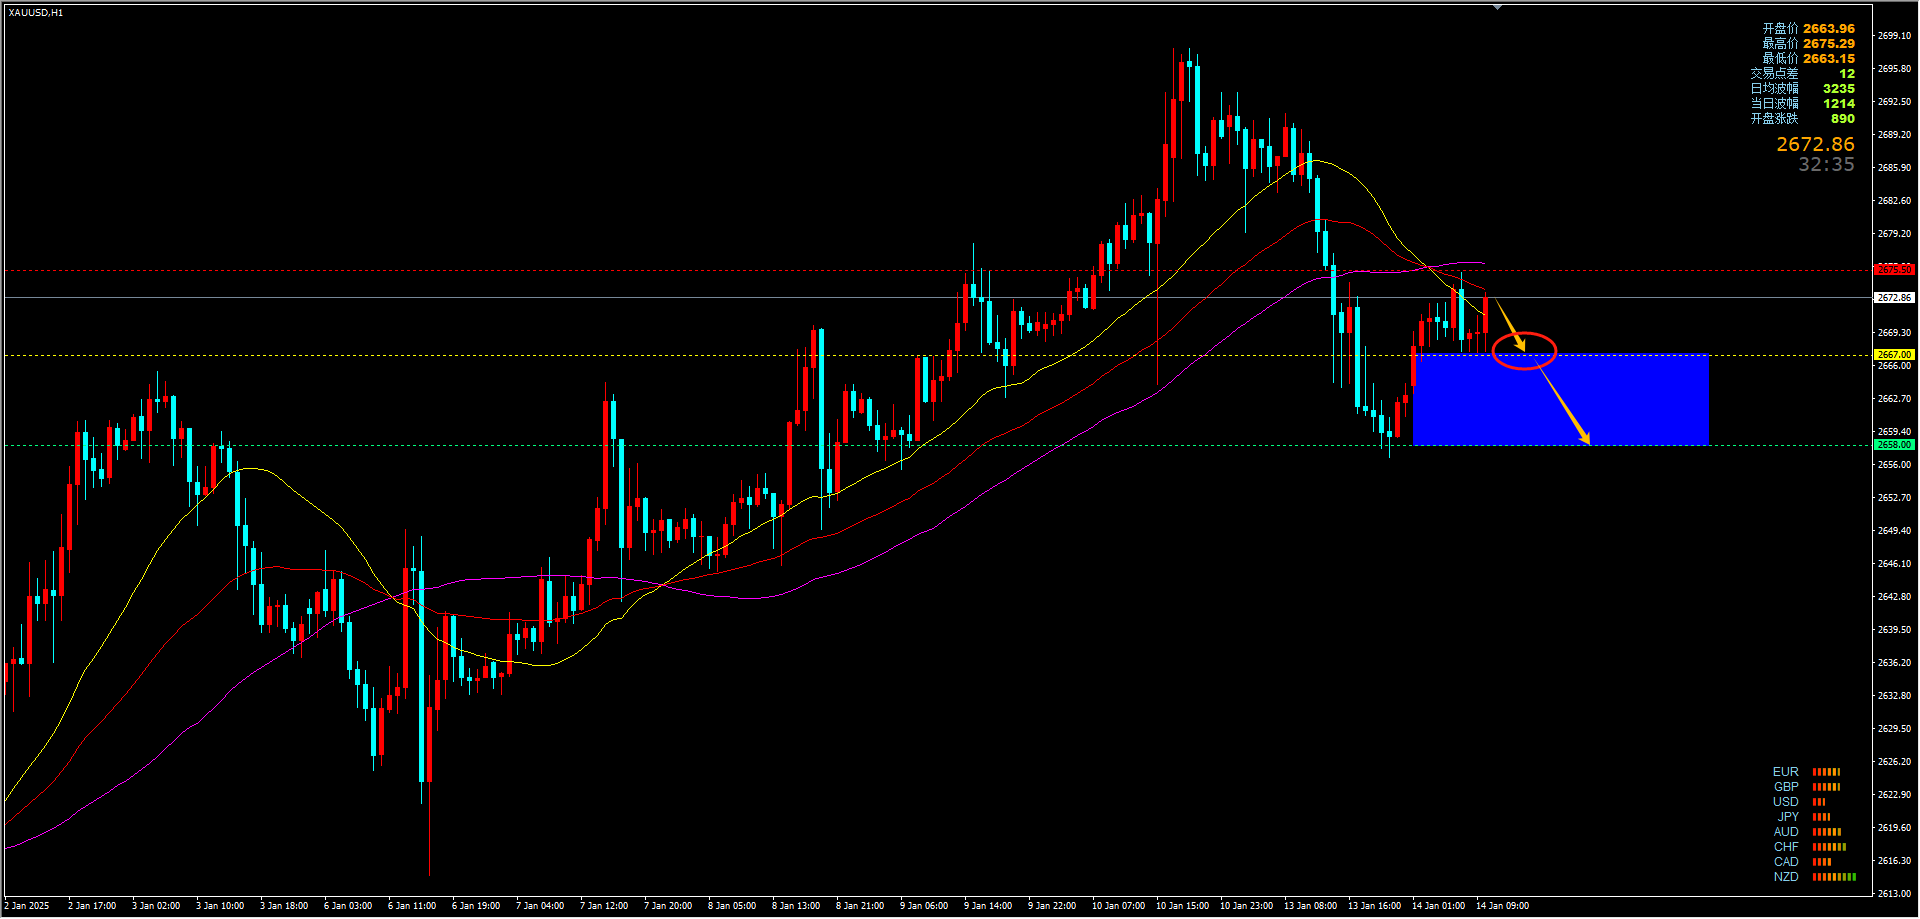Click the 8 Jan 13:00 time axis label
Screen dimensions: 1920x919
pos(796,906)
